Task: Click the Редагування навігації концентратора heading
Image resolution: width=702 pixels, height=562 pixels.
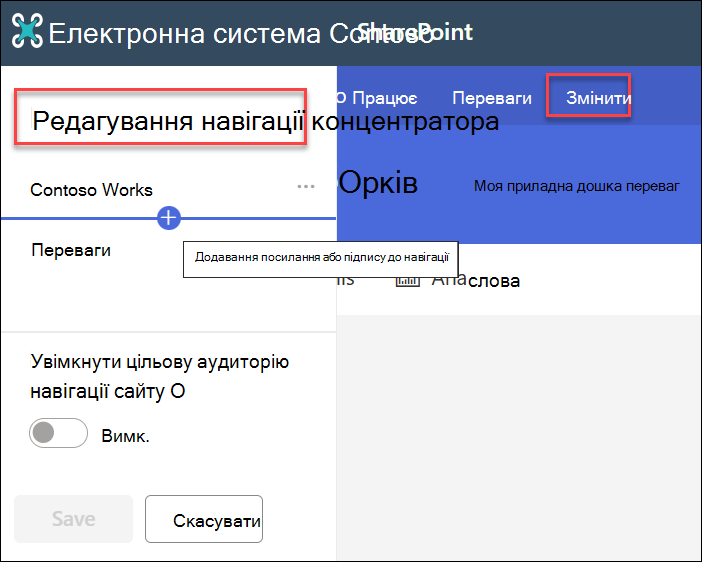Action: coord(265,121)
